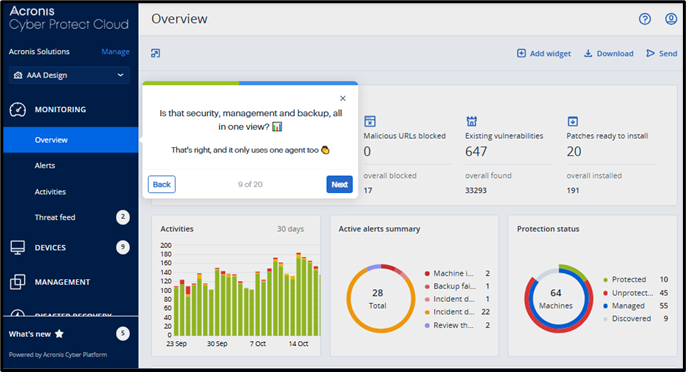686x372 pixels.
Task: Open the help question mark icon
Action: tap(644, 19)
